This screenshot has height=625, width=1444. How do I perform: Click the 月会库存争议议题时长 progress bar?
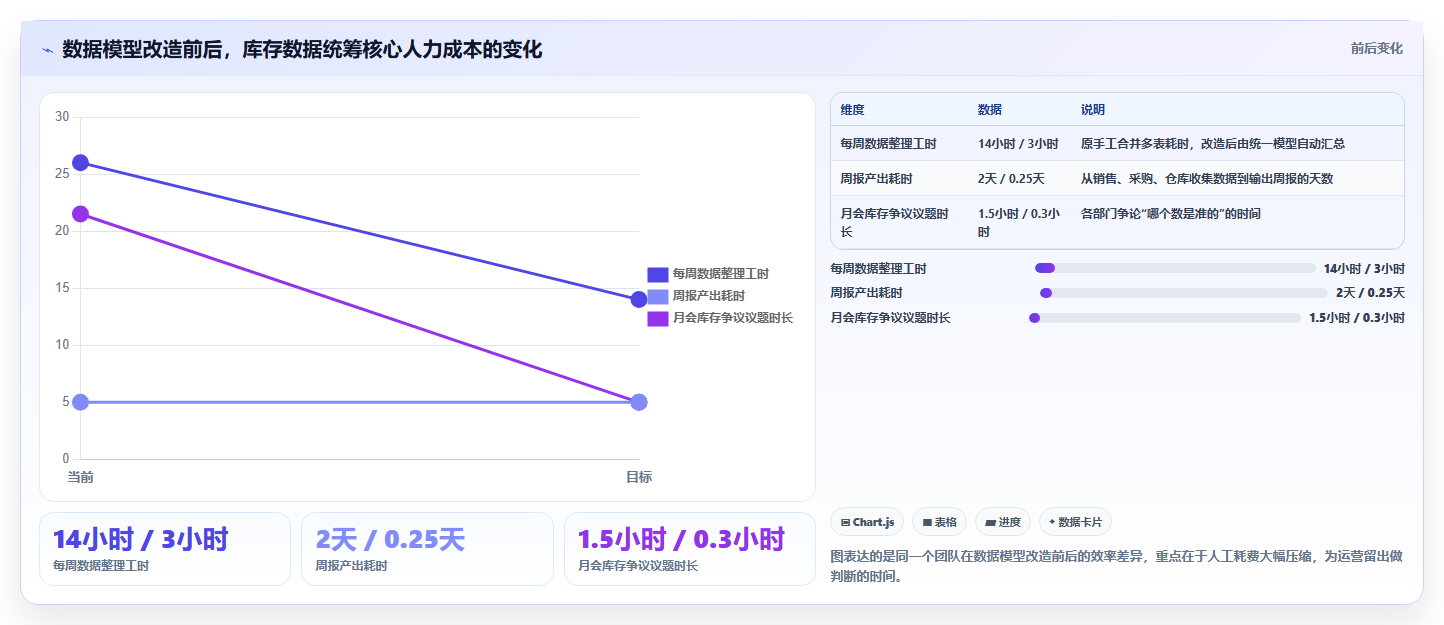1165,318
